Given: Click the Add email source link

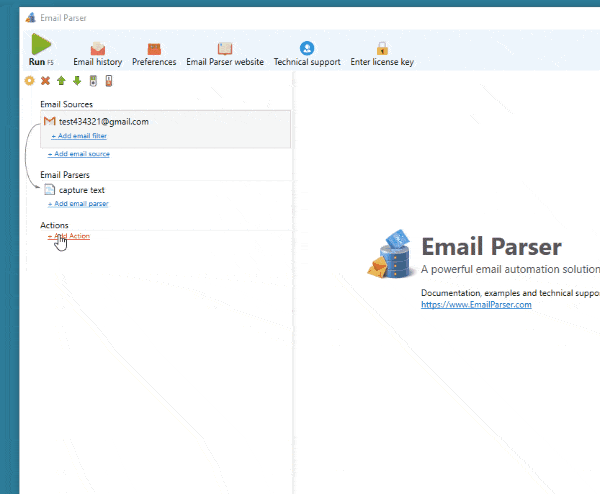Looking at the screenshot, I should pos(79,154).
